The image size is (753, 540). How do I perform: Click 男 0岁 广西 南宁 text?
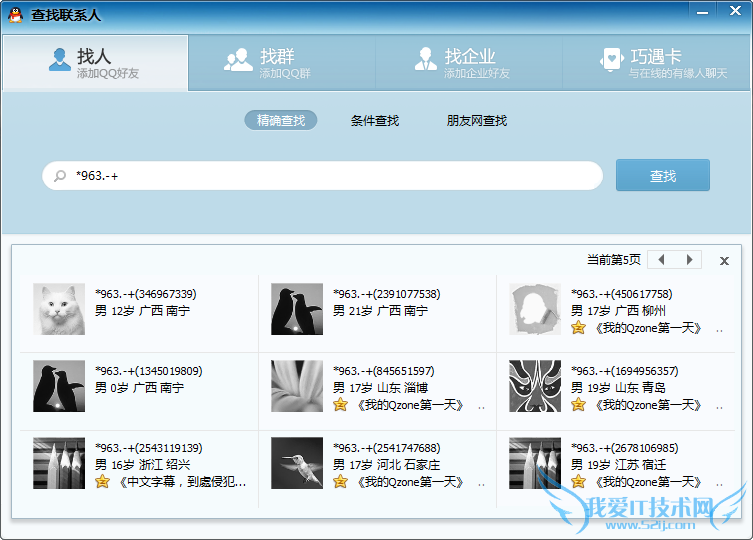(139, 388)
